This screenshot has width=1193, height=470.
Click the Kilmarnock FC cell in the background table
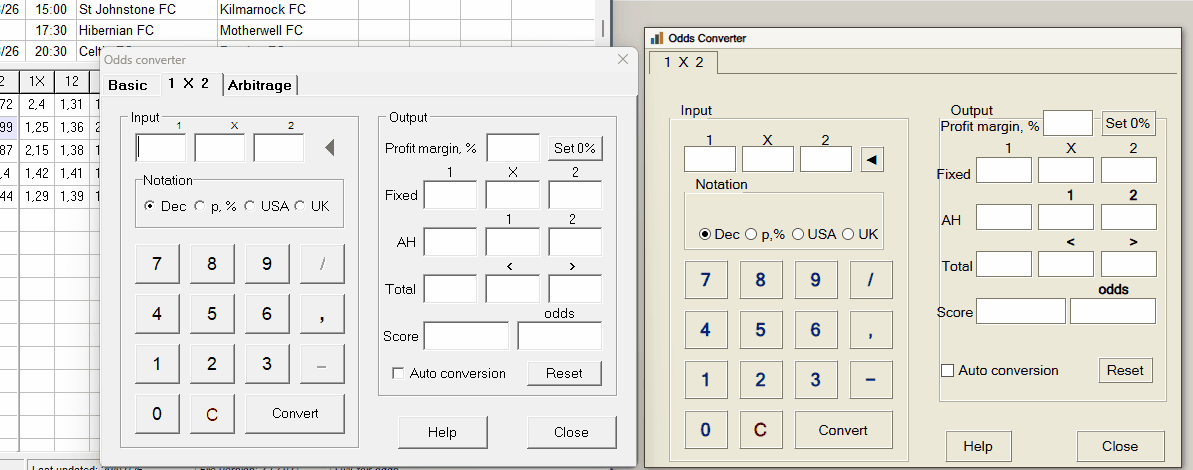coord(288,10)
